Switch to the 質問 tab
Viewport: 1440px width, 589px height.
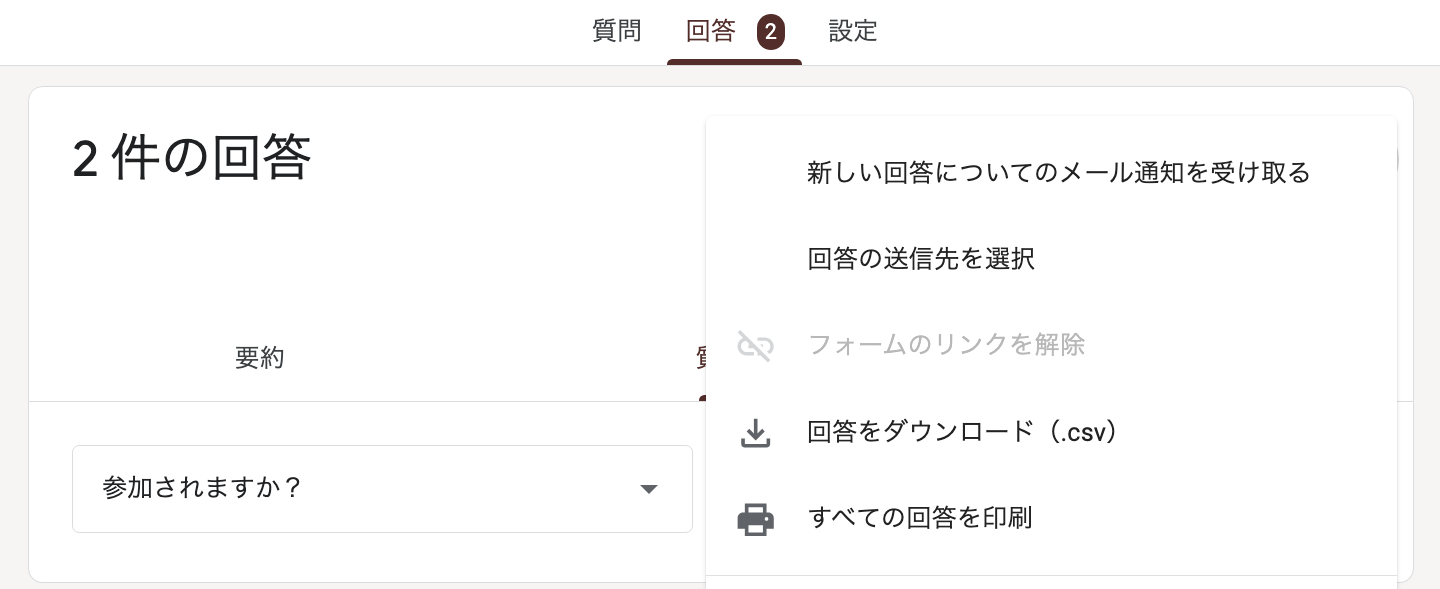coord(616,31)
